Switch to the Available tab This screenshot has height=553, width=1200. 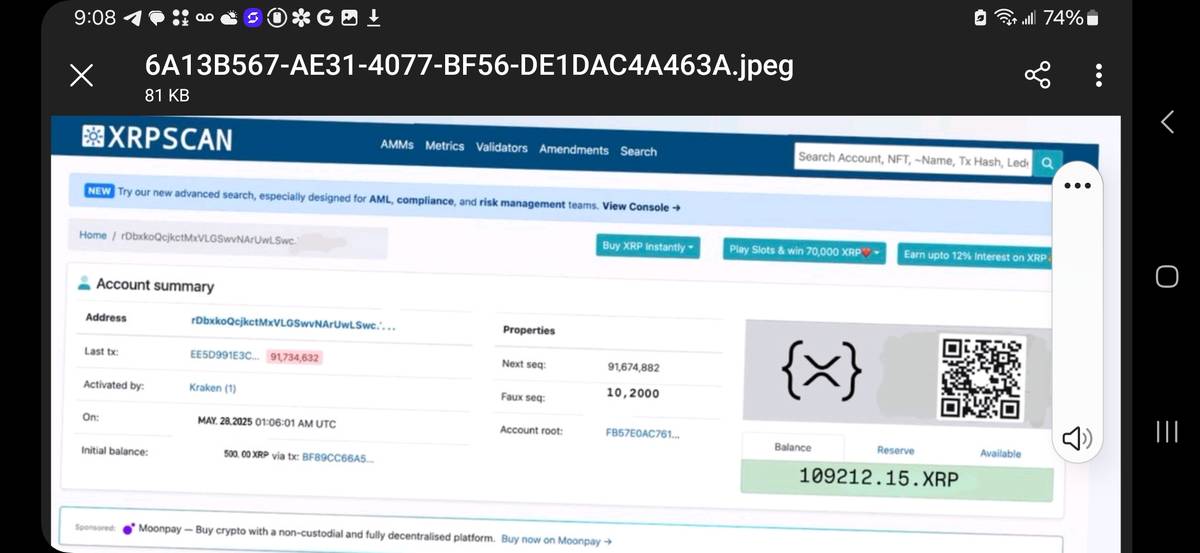[x=999, y=454]
